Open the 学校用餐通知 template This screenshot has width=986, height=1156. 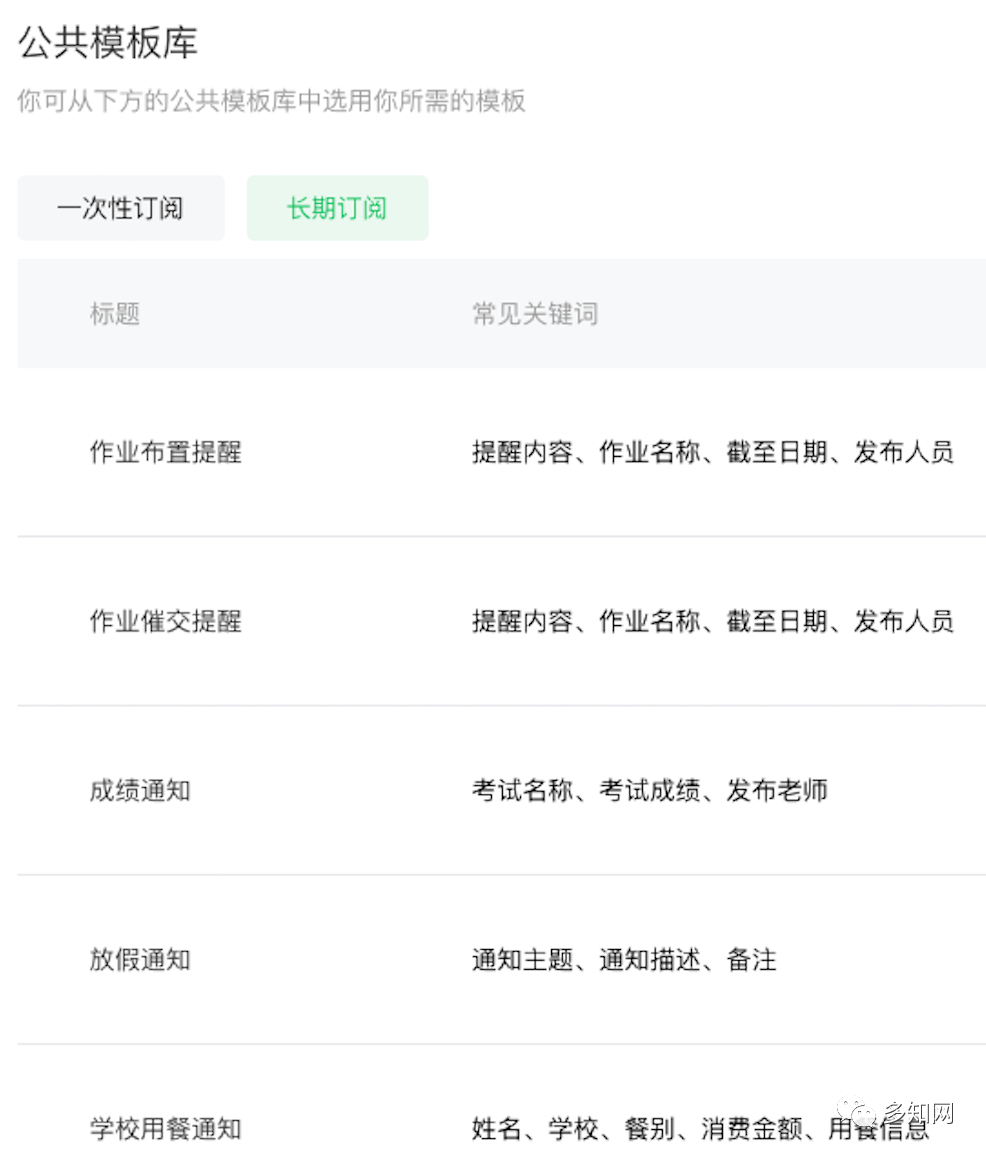[165, 1129]
